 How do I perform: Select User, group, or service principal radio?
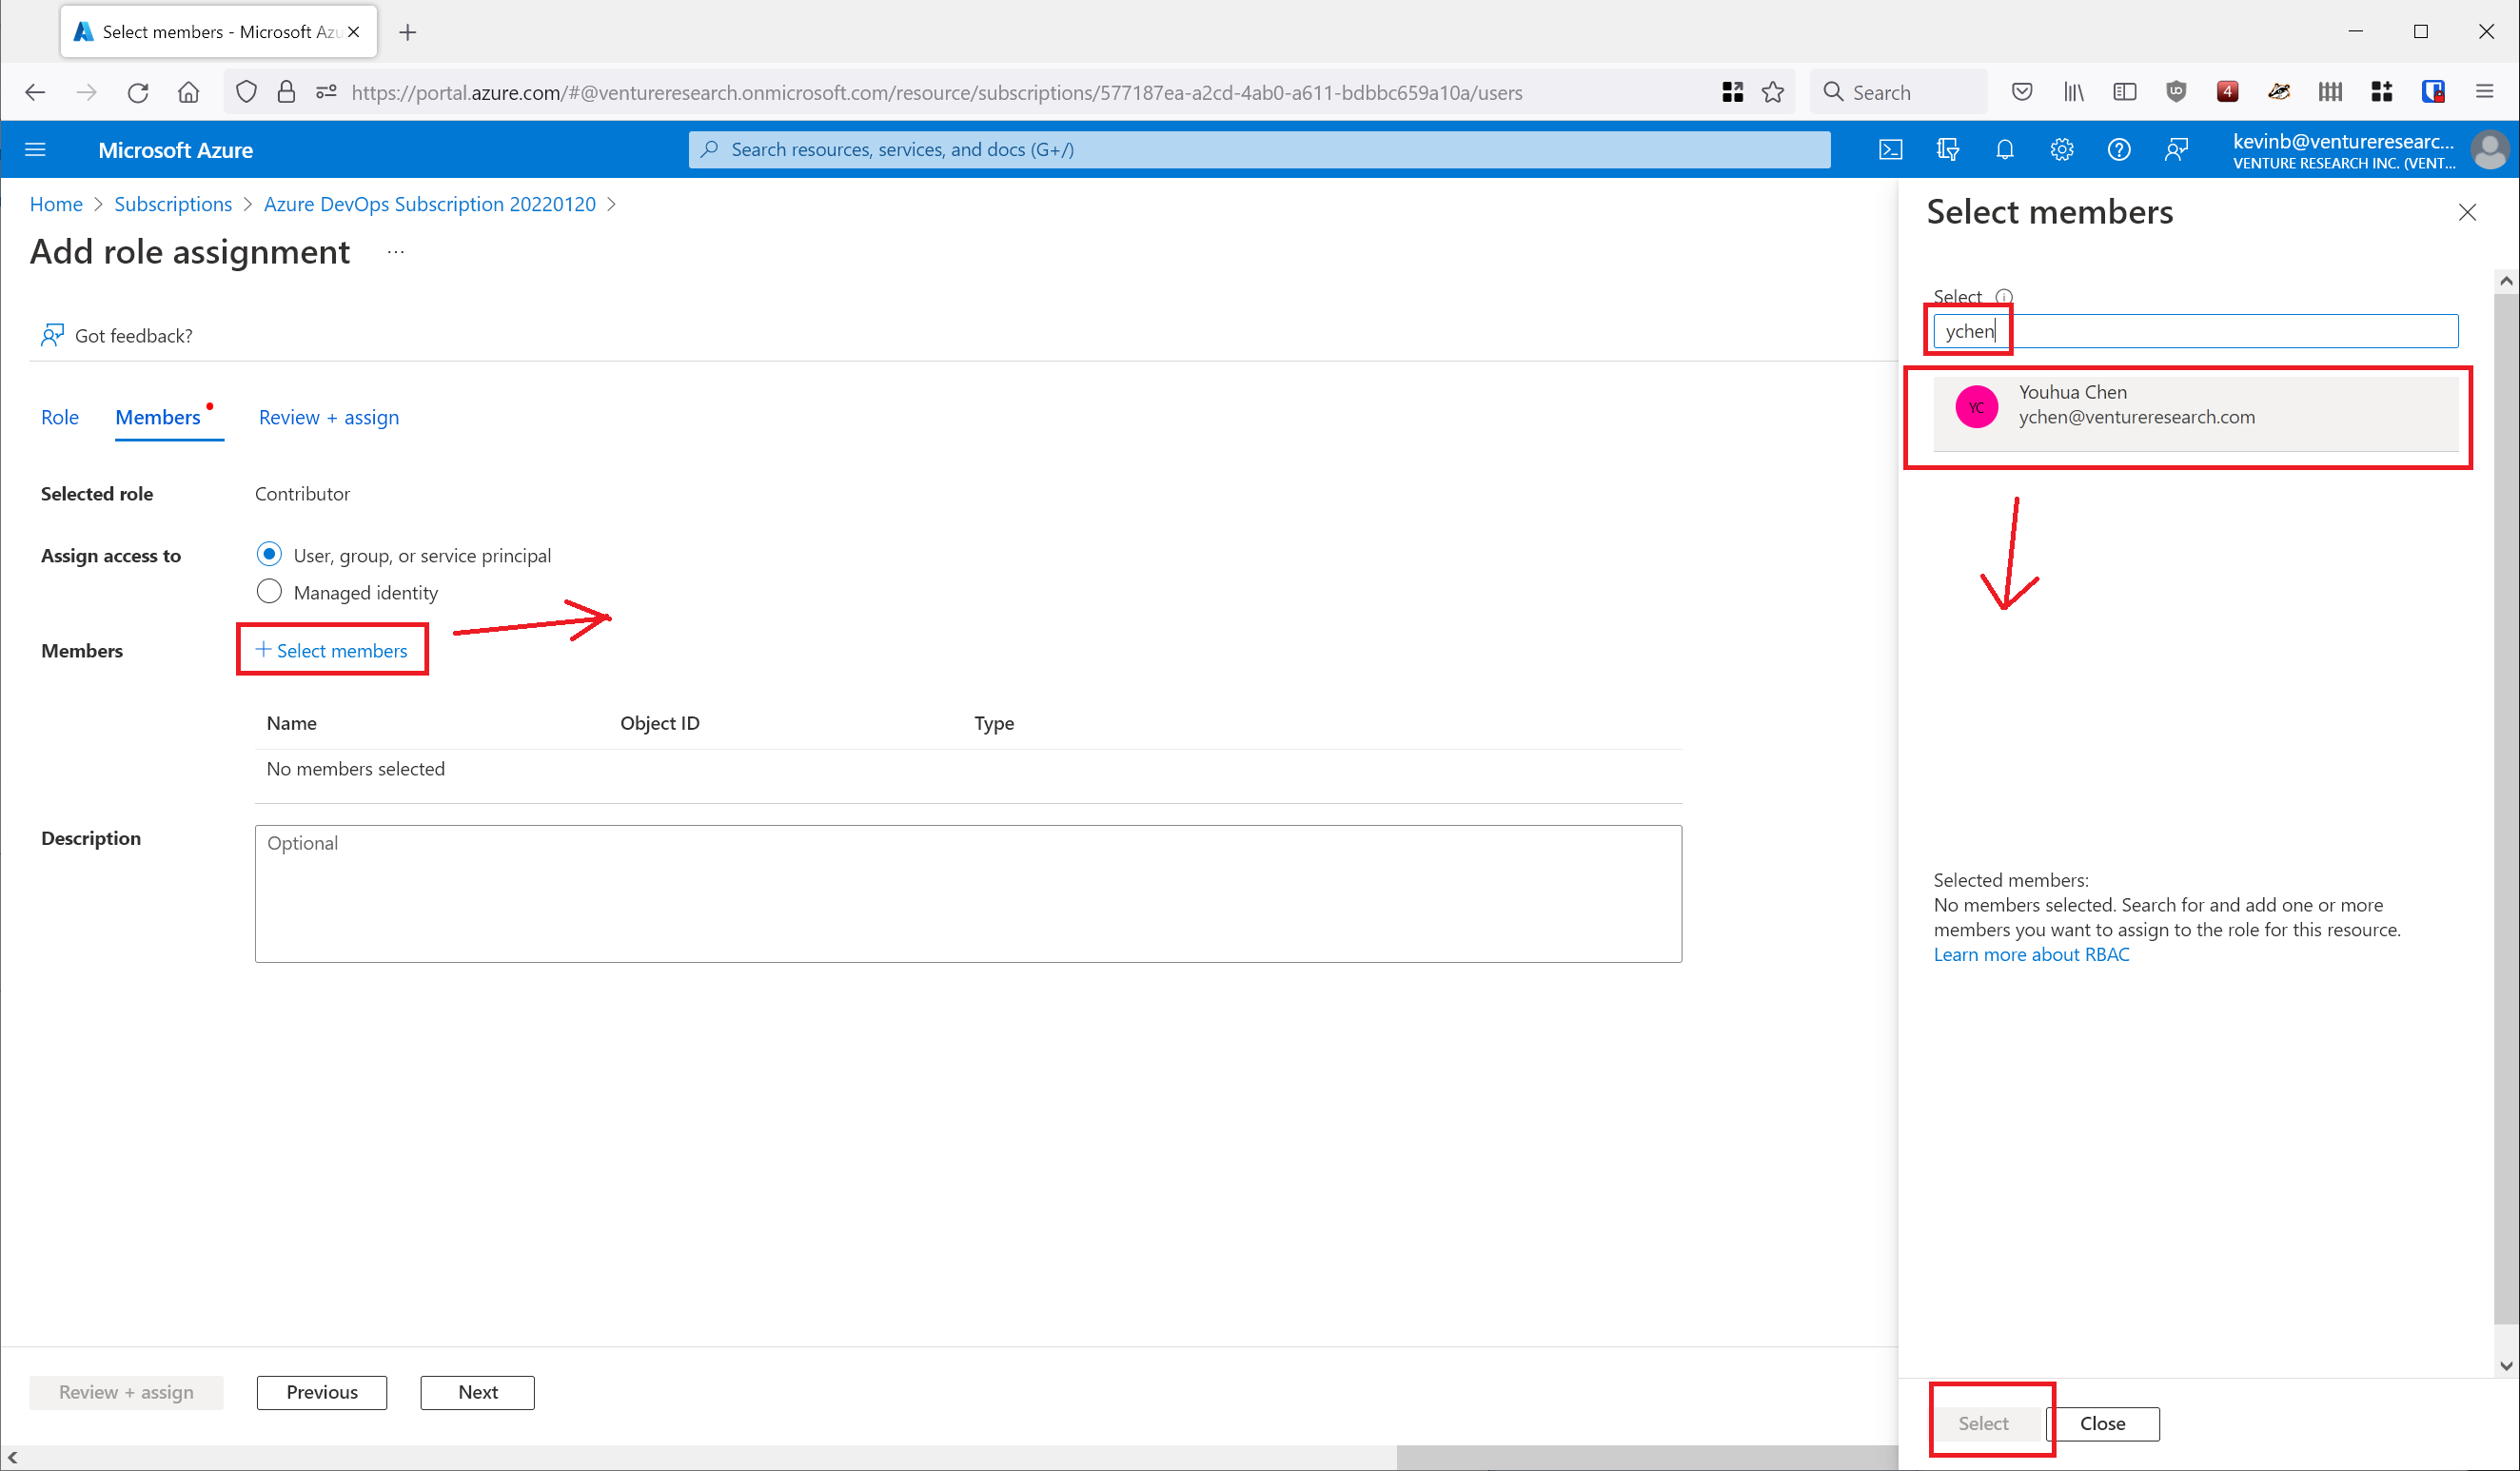[269, 554]
